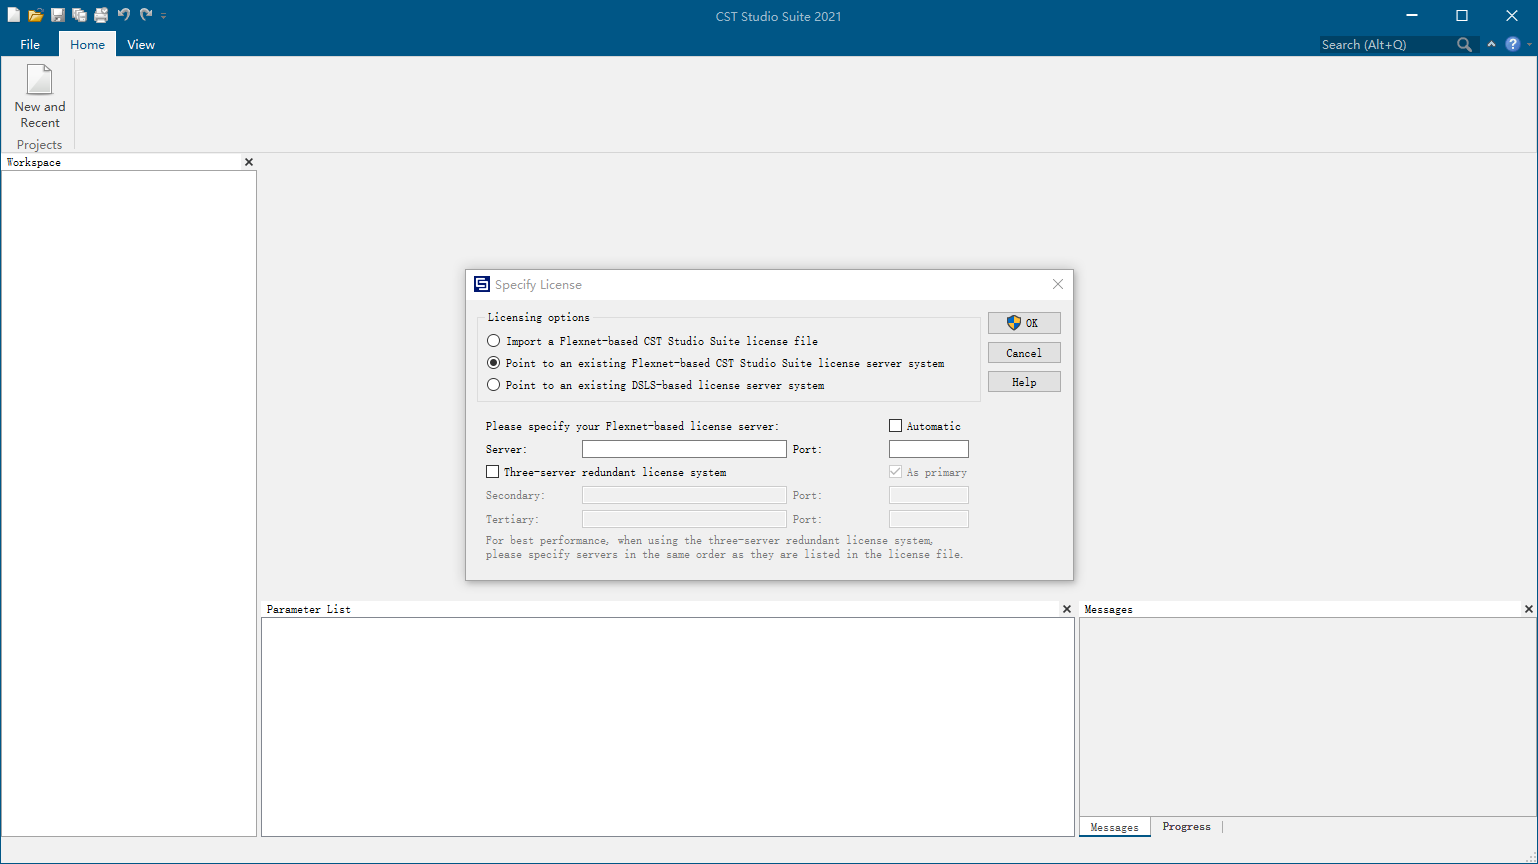
Task: Confirm with the OK shield button
Action: pyautogui.click(x=1024, y=323)
